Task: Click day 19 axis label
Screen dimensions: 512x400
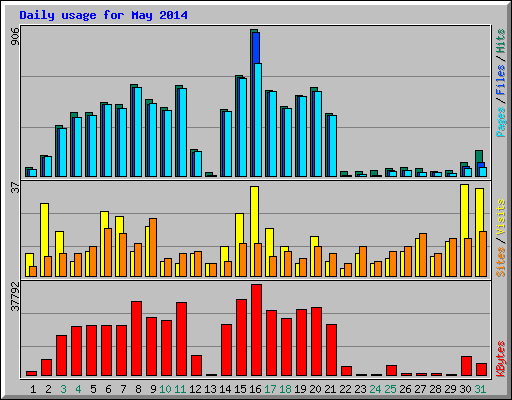Action: click(x=300, y=389)
